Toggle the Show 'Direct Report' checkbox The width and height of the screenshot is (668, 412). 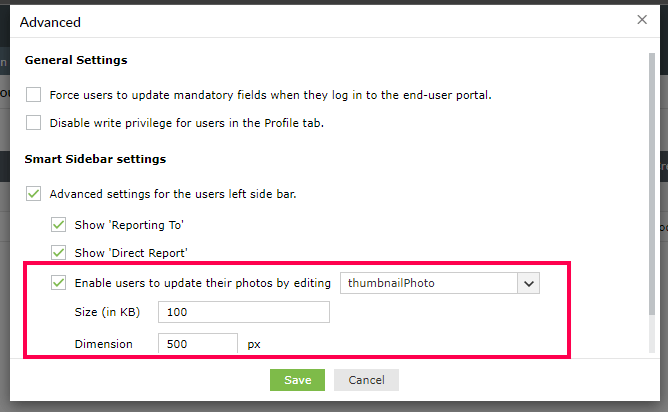(59, 253)
